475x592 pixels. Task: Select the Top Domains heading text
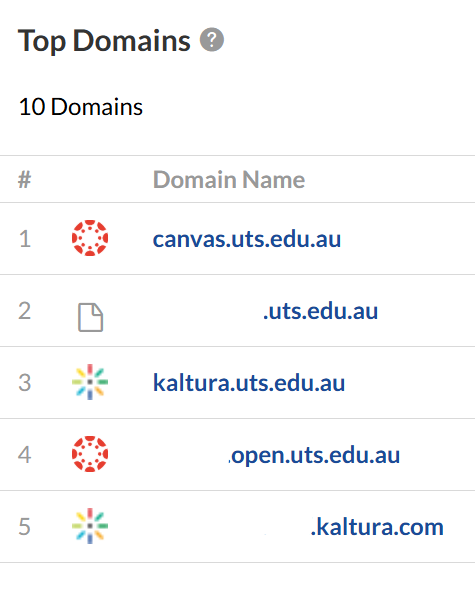coord(104,40)
